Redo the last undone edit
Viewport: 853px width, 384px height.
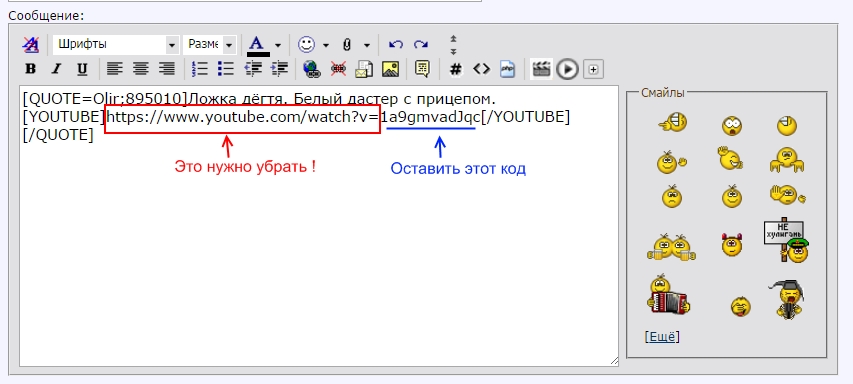pos(420,45)
